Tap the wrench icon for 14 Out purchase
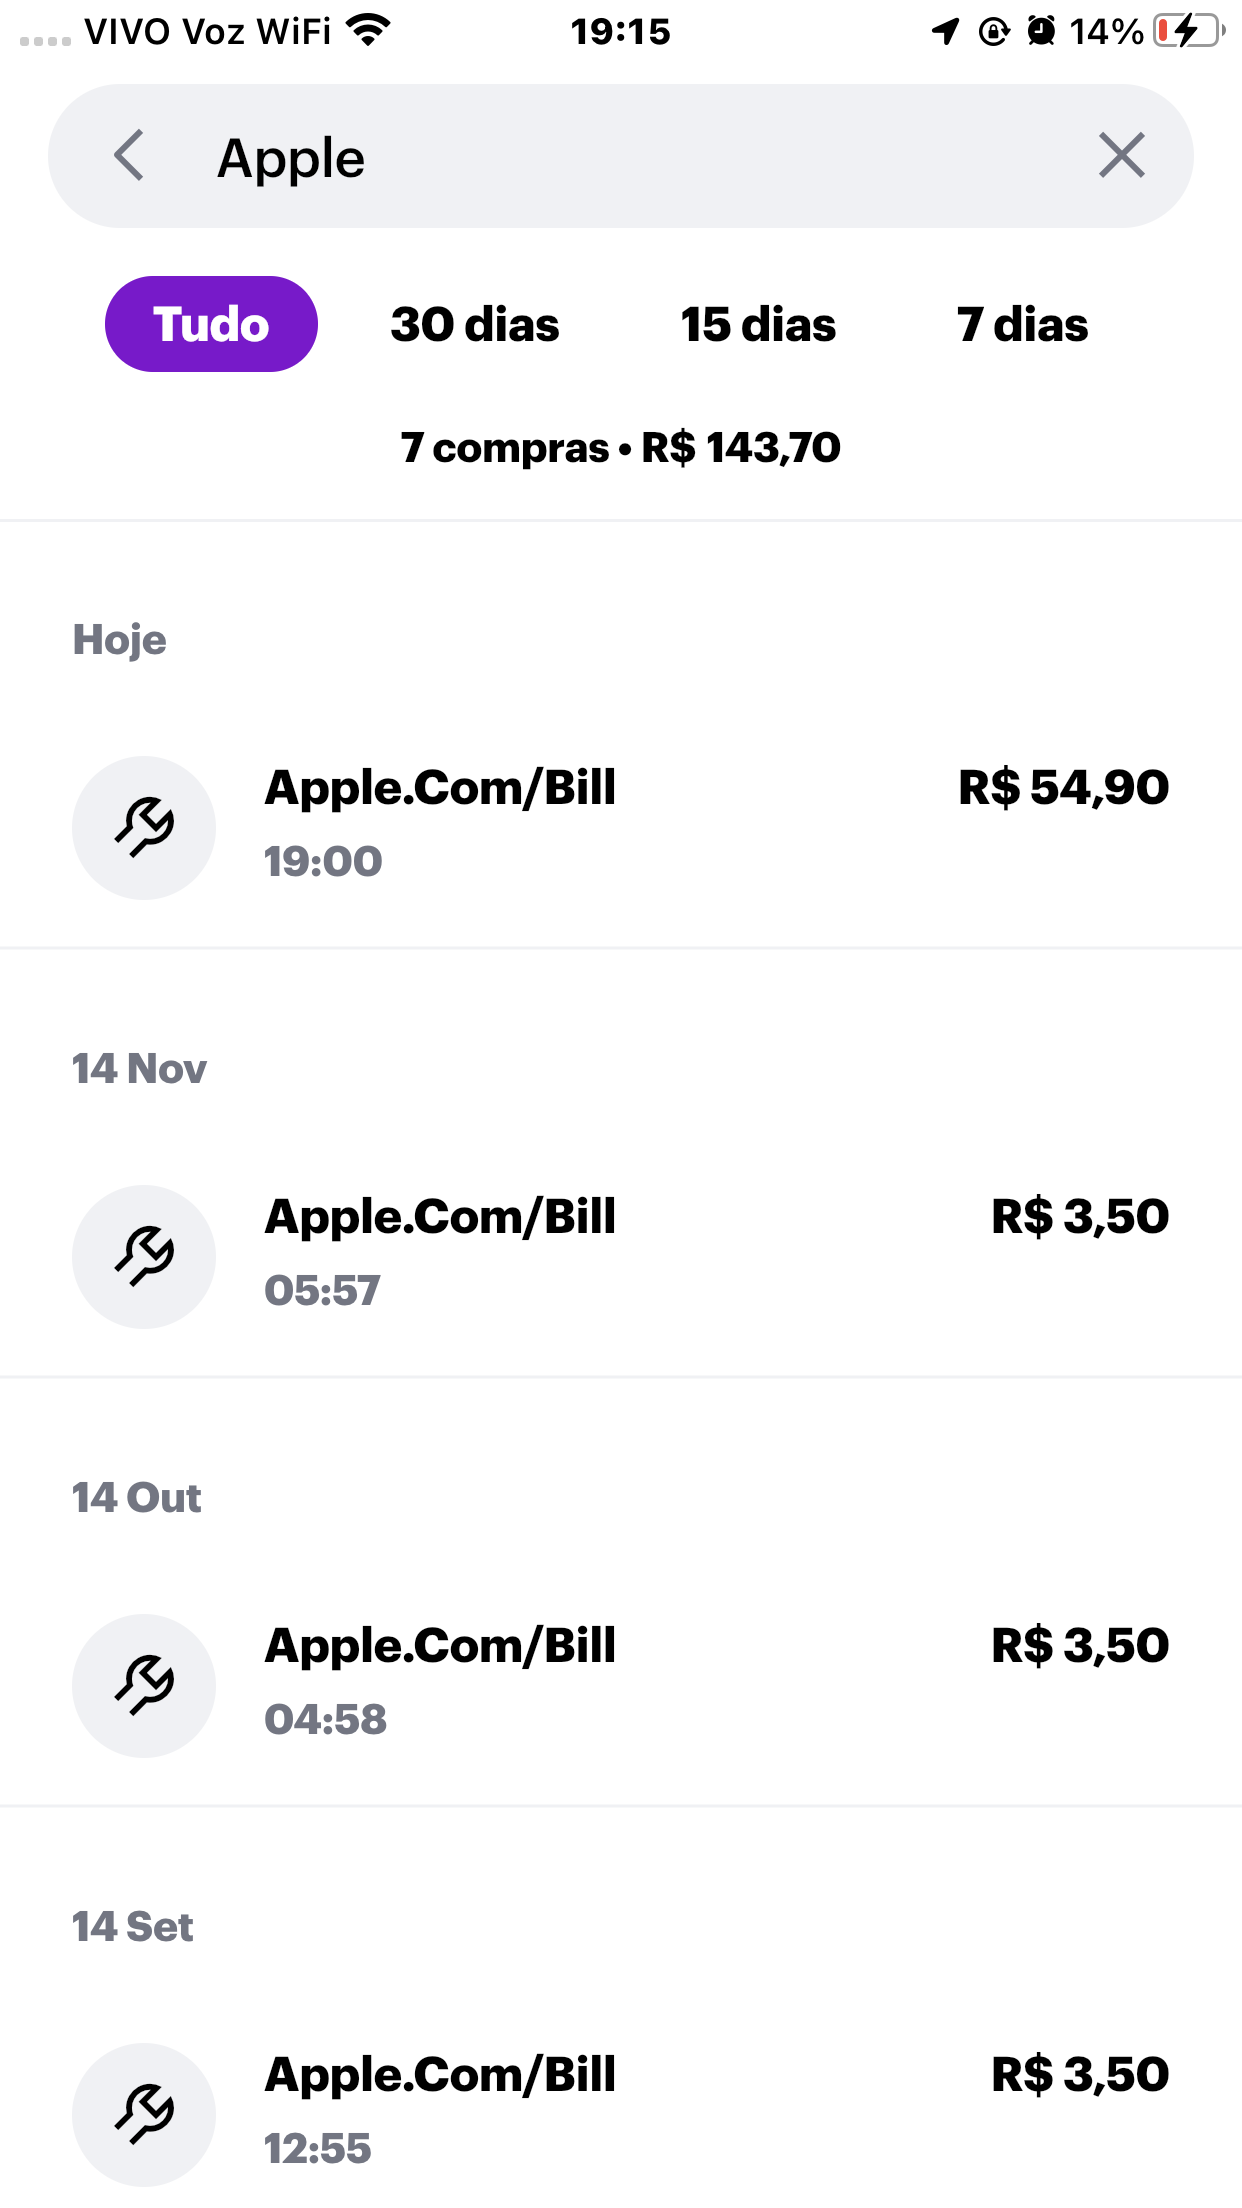This screenshot has height=2208, width=1242. coord(144,1685)
